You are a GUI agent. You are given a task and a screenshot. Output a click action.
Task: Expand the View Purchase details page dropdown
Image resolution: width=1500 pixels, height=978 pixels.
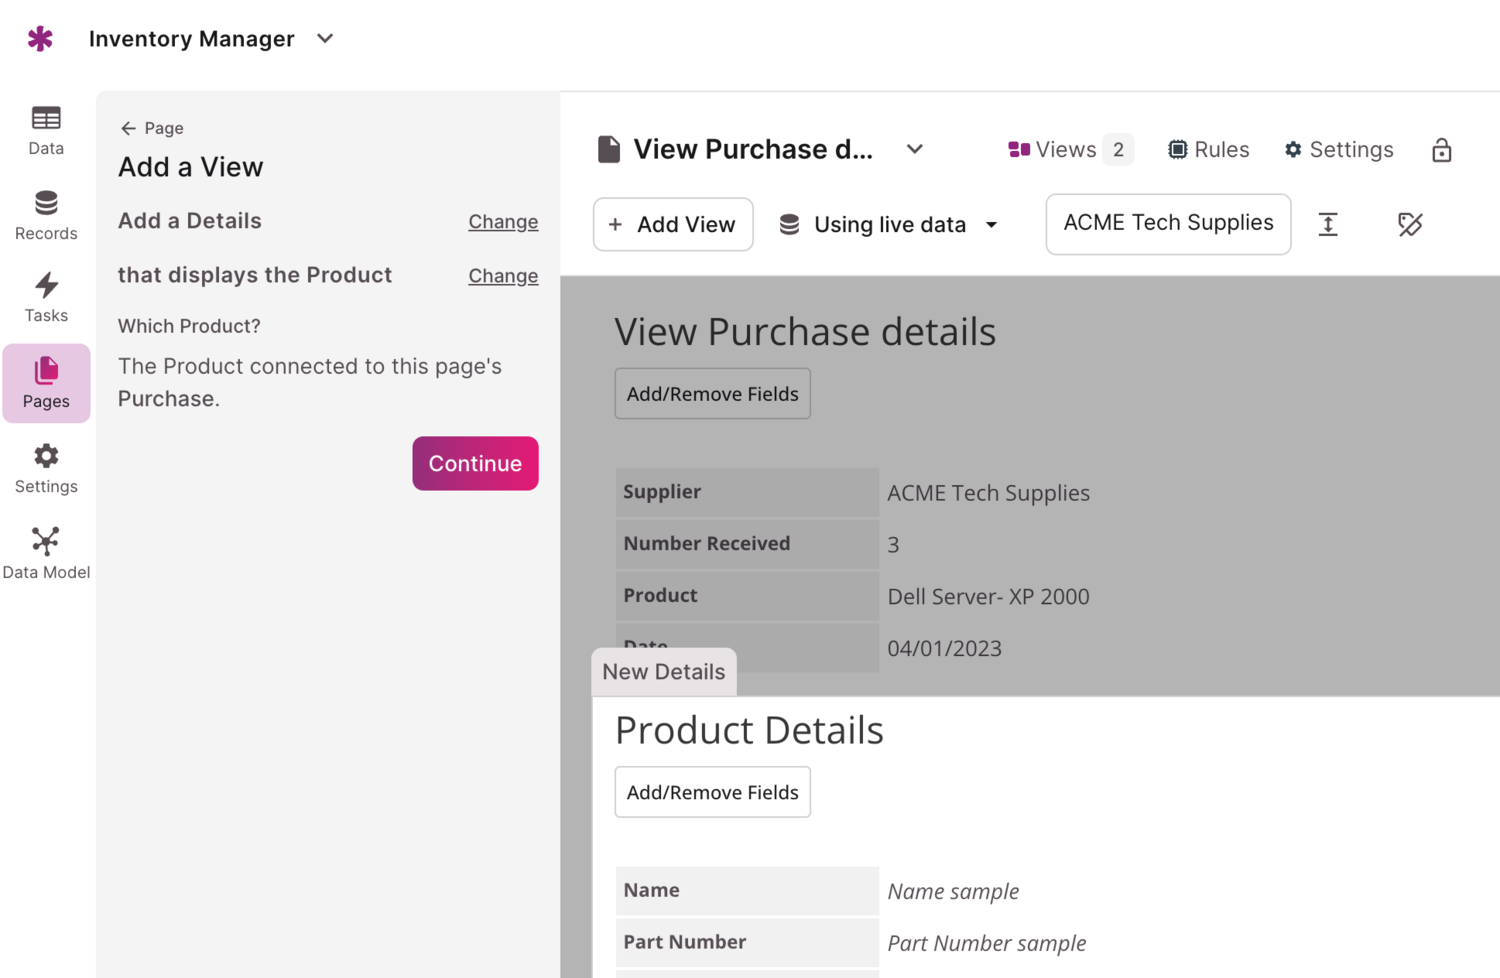click(914, 150)
